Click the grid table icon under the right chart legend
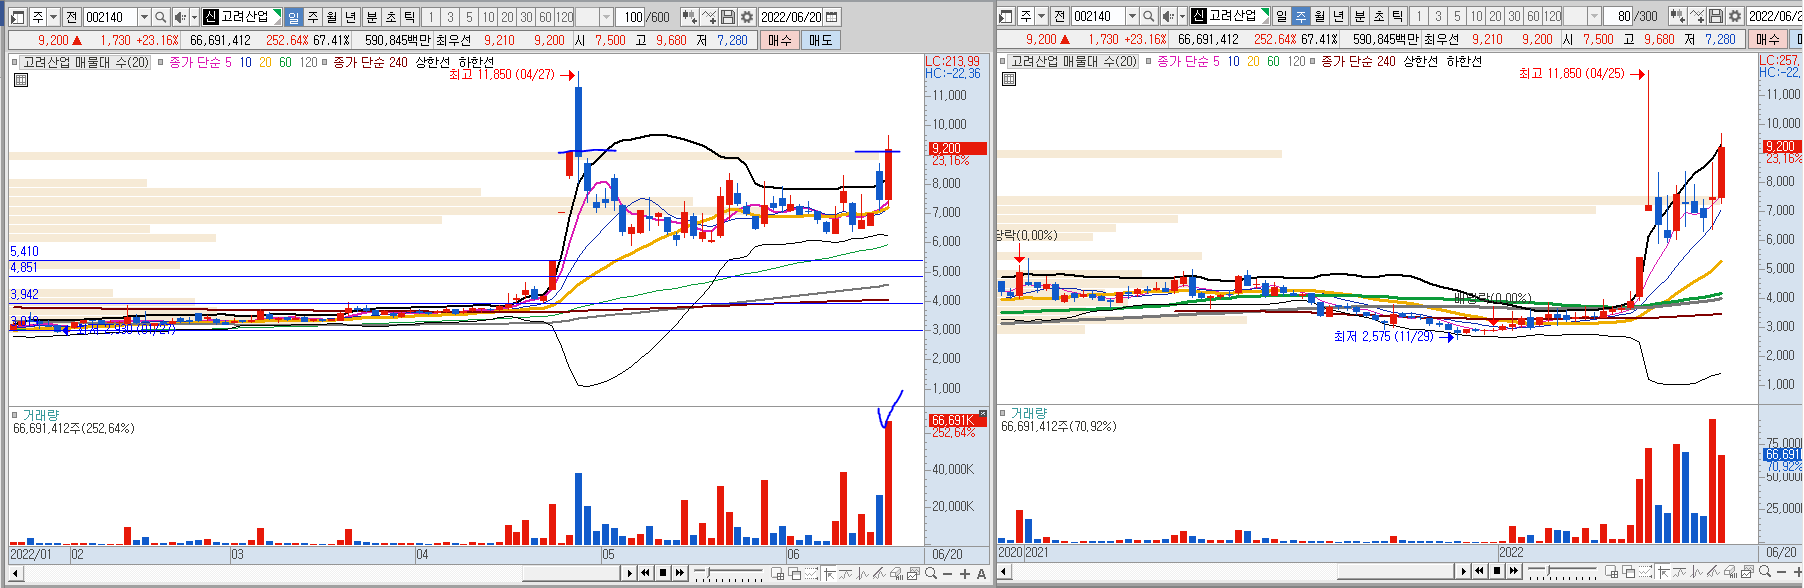Image resolution: width=1804 pixels, height=588 pixels. tap(1009, 79)
